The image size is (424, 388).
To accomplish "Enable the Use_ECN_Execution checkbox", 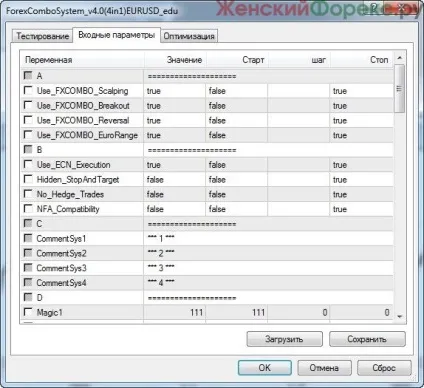I will [x=28, y=164].
